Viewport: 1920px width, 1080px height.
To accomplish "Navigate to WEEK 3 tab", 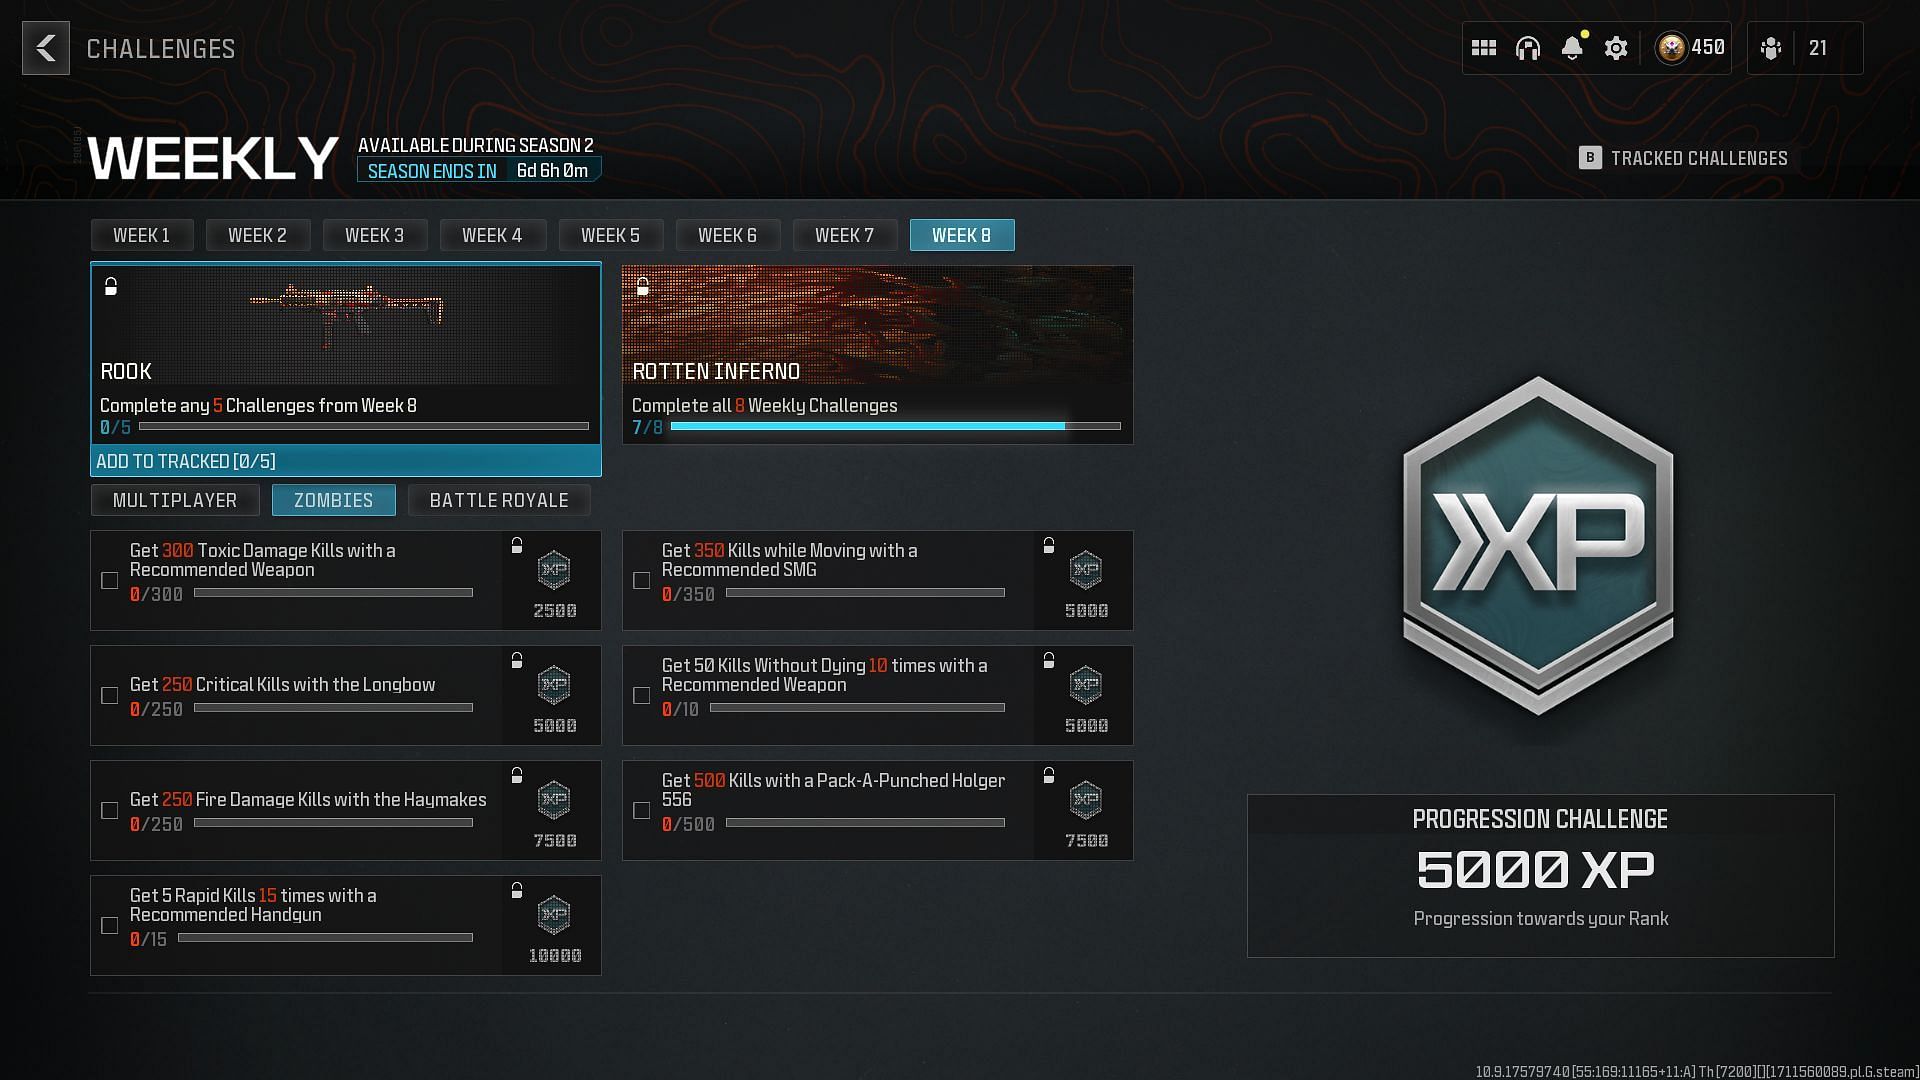I will pyautogui.click(x=375, y=235).
